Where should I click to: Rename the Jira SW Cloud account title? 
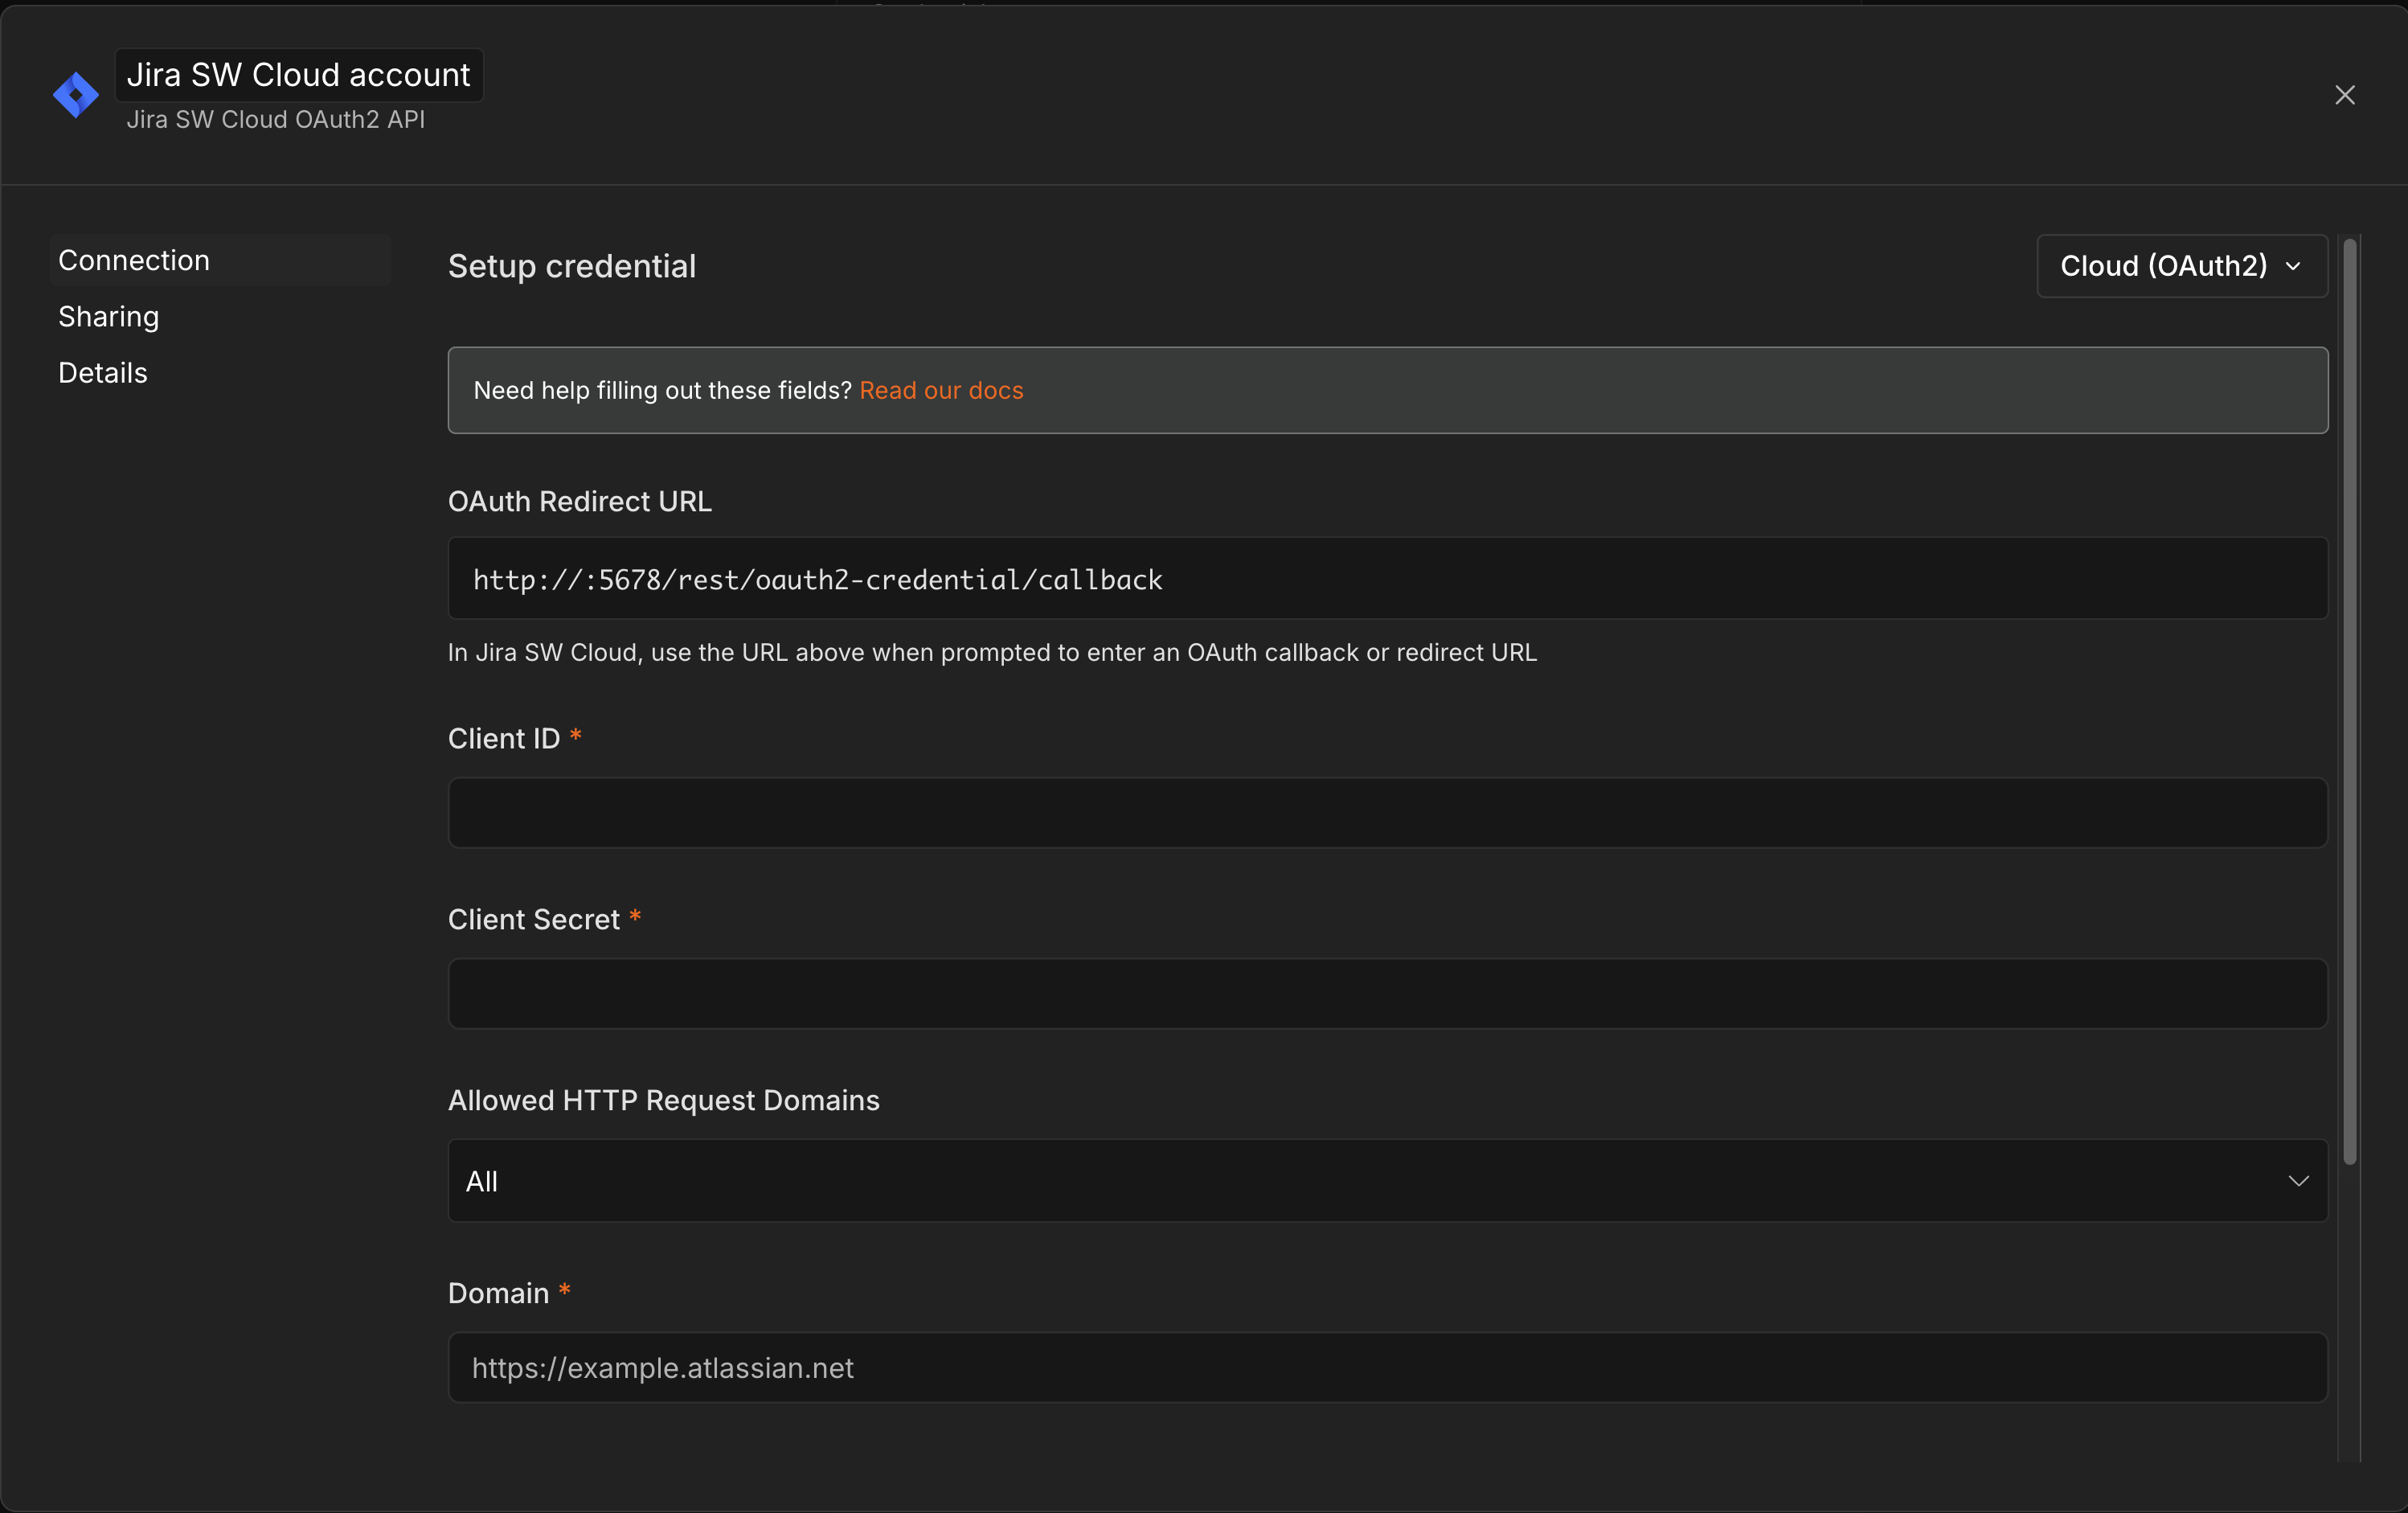point(299,75)
